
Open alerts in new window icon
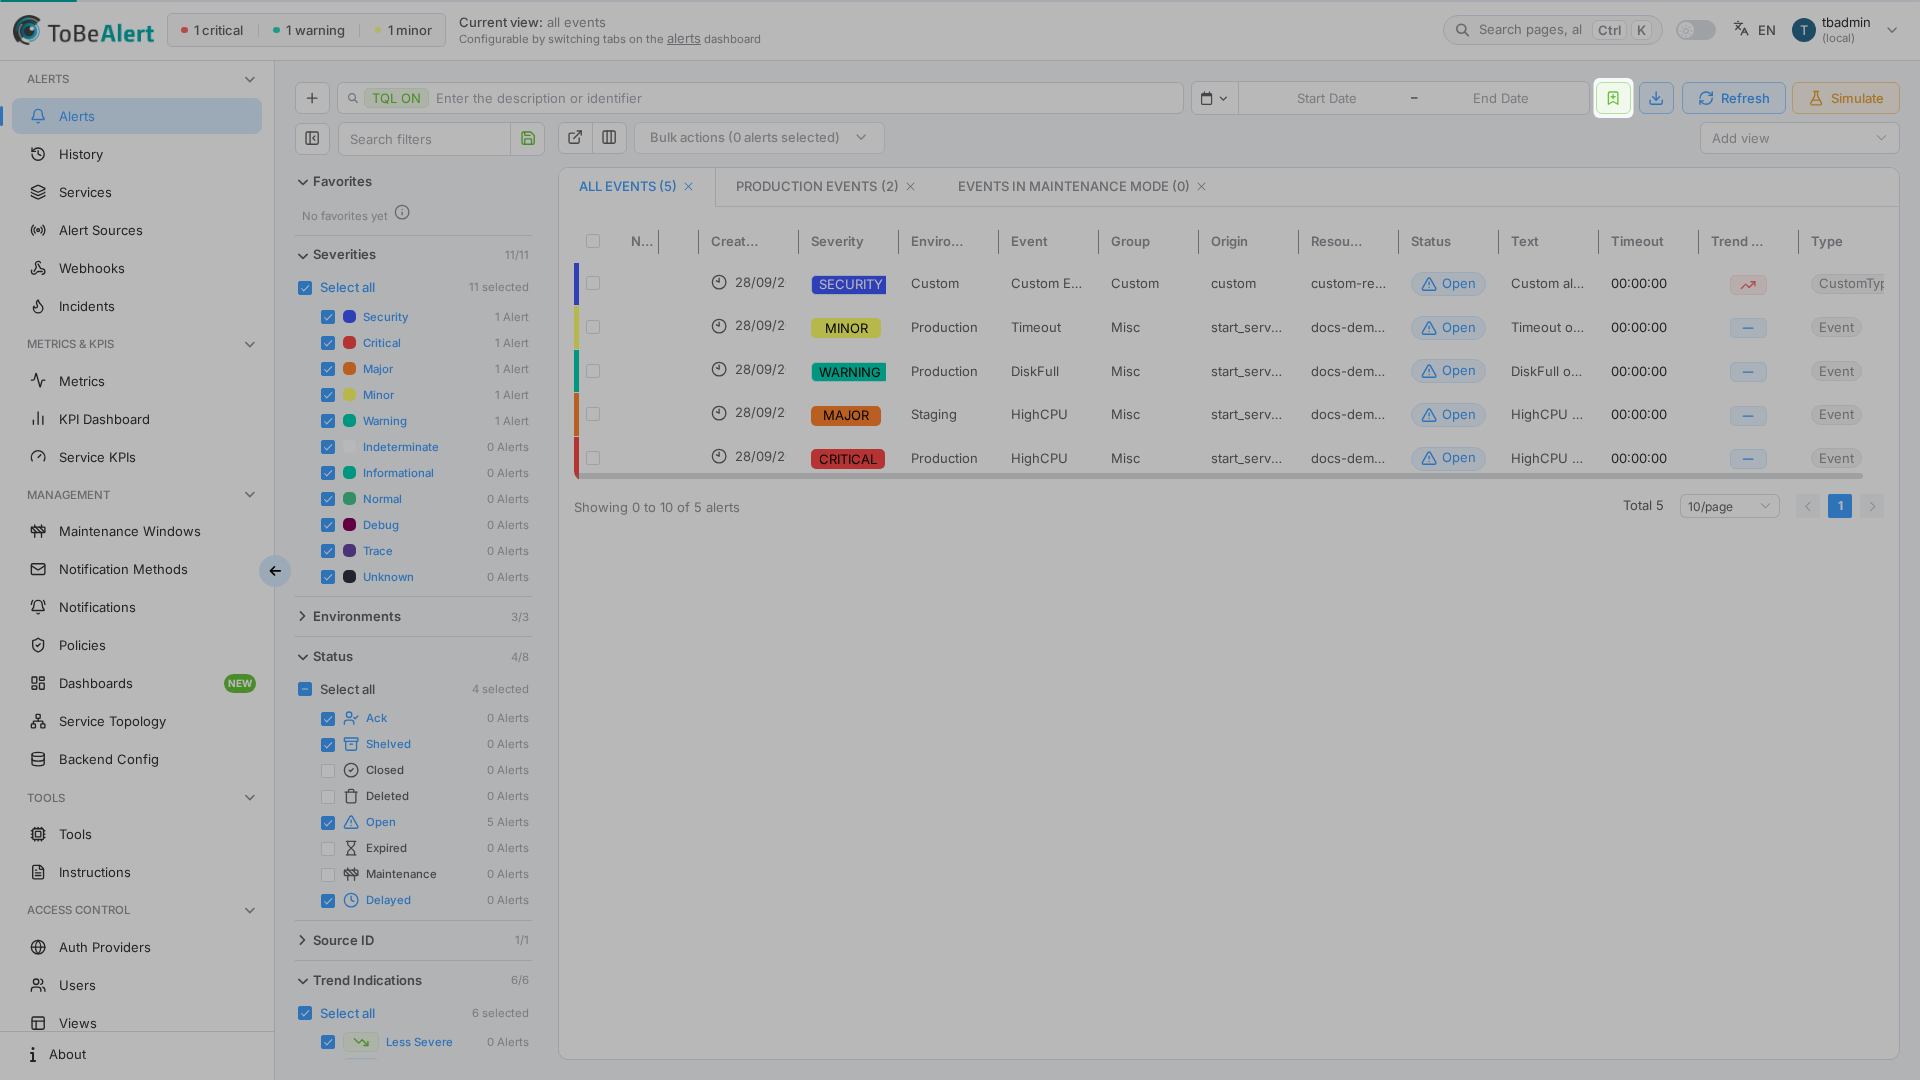tap(575, 138)
